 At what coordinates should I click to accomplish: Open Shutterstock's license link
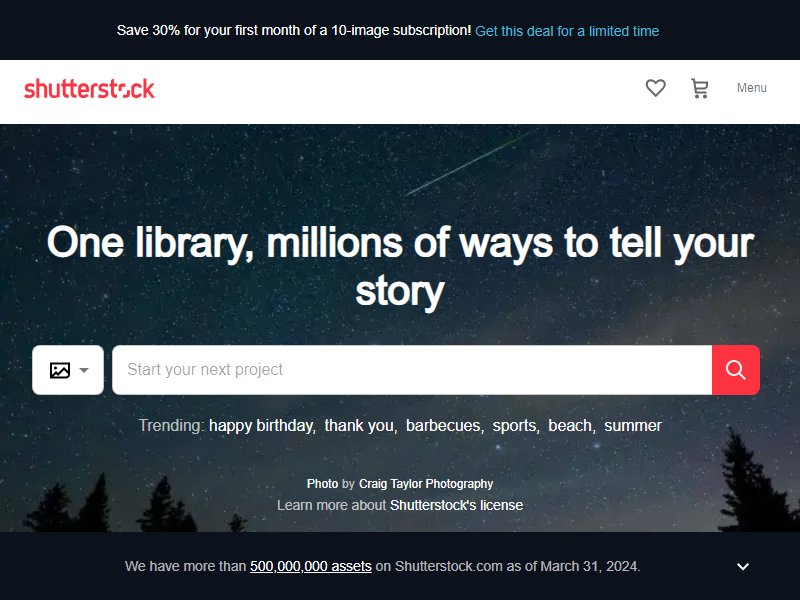click(457, 505)
